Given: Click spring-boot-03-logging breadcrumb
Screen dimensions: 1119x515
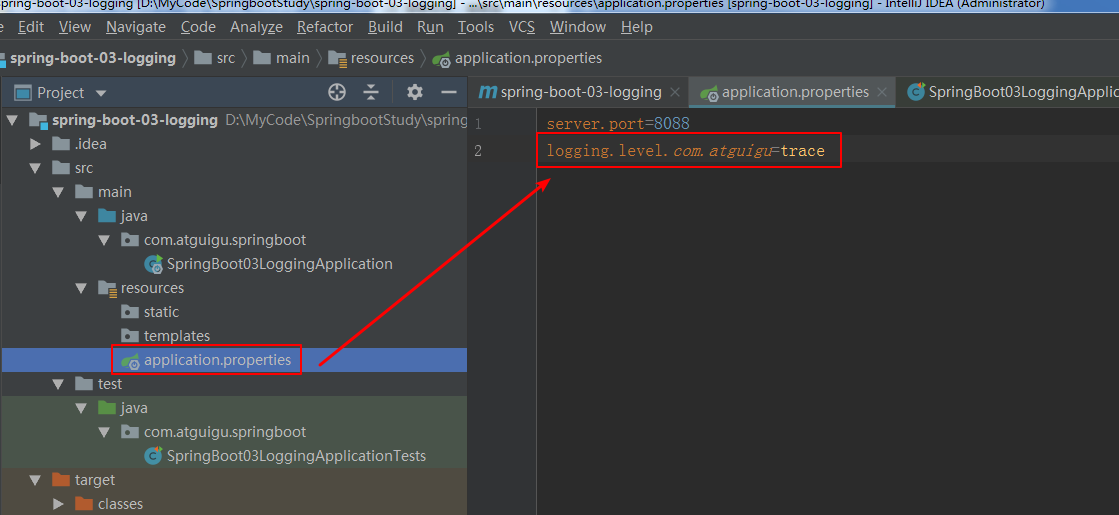Looking at the screenshot, I should (93, 58).
